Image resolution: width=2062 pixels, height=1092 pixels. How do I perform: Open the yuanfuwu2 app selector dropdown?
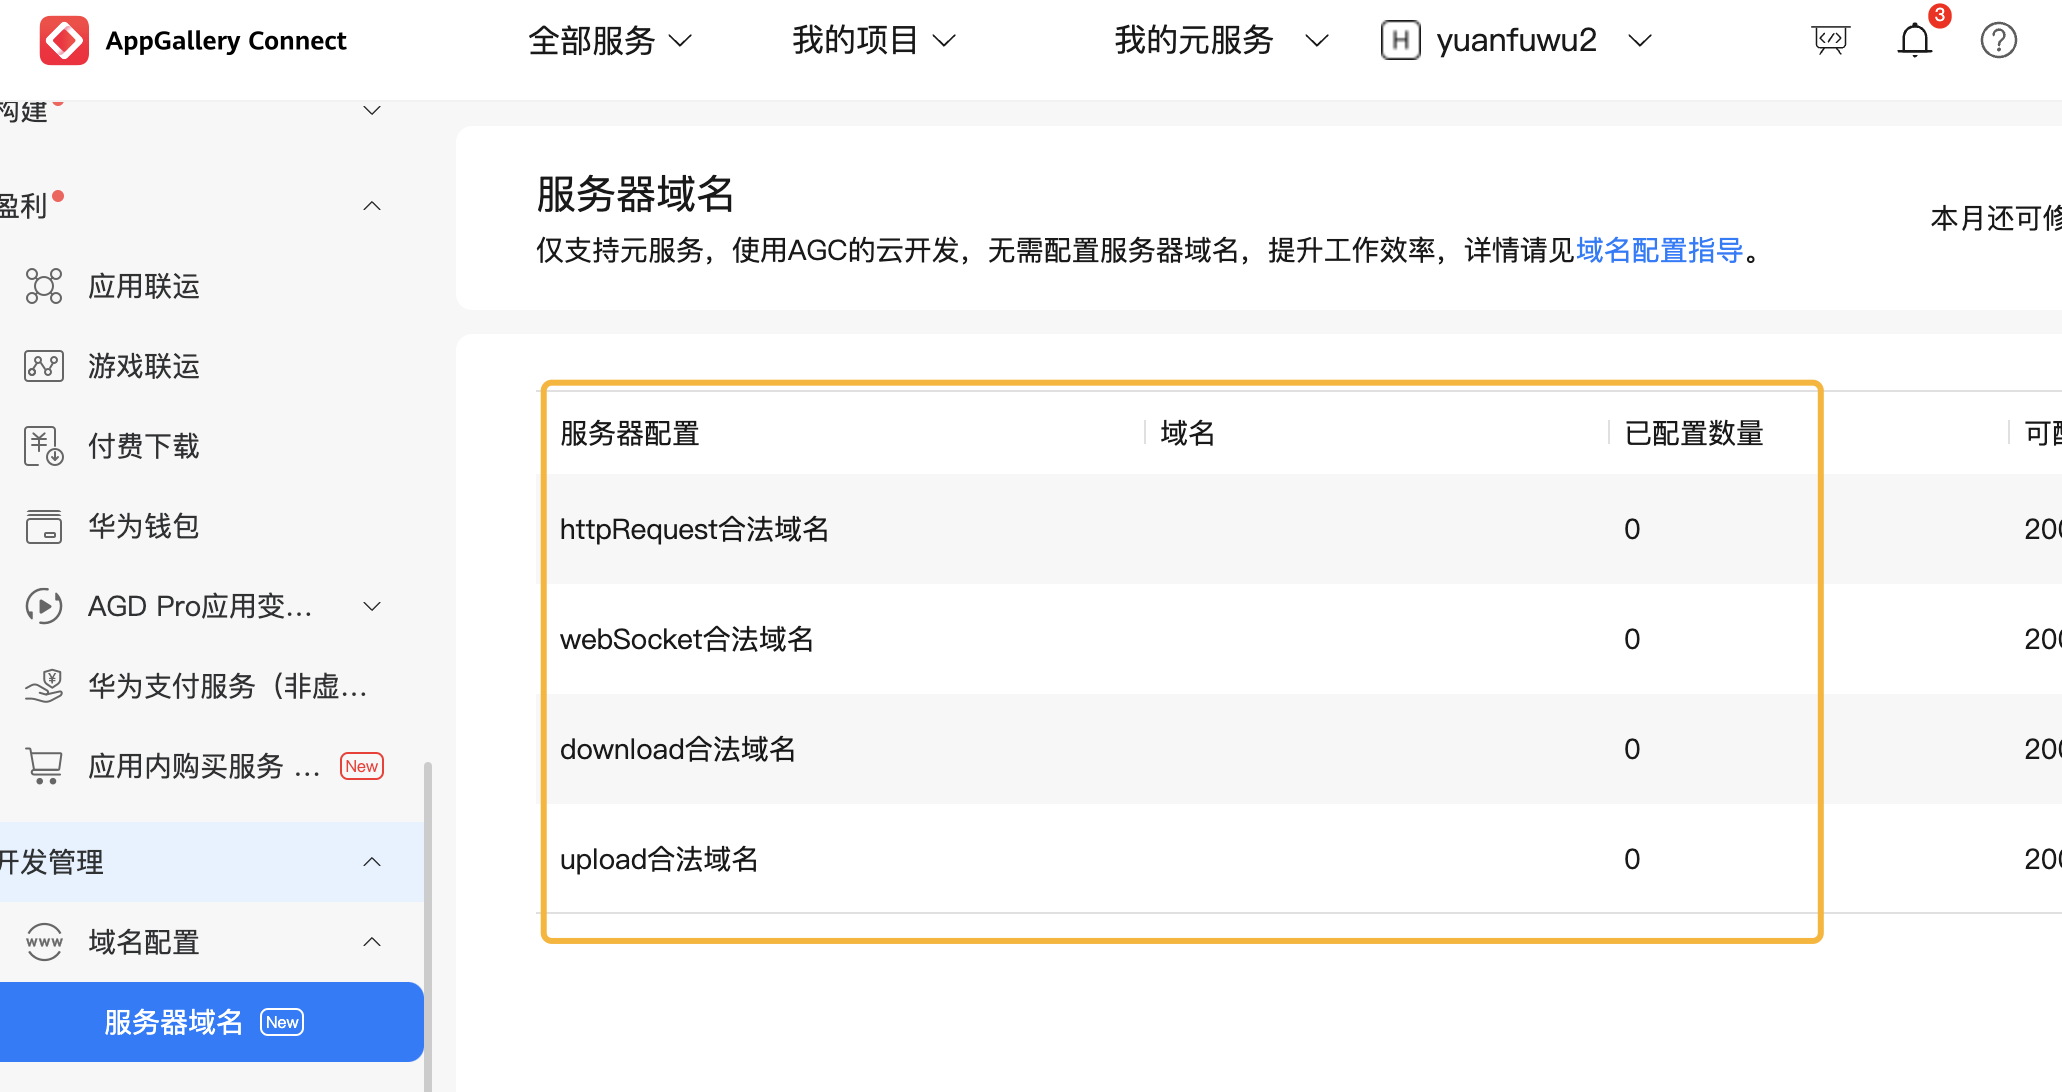[1515, 41]
